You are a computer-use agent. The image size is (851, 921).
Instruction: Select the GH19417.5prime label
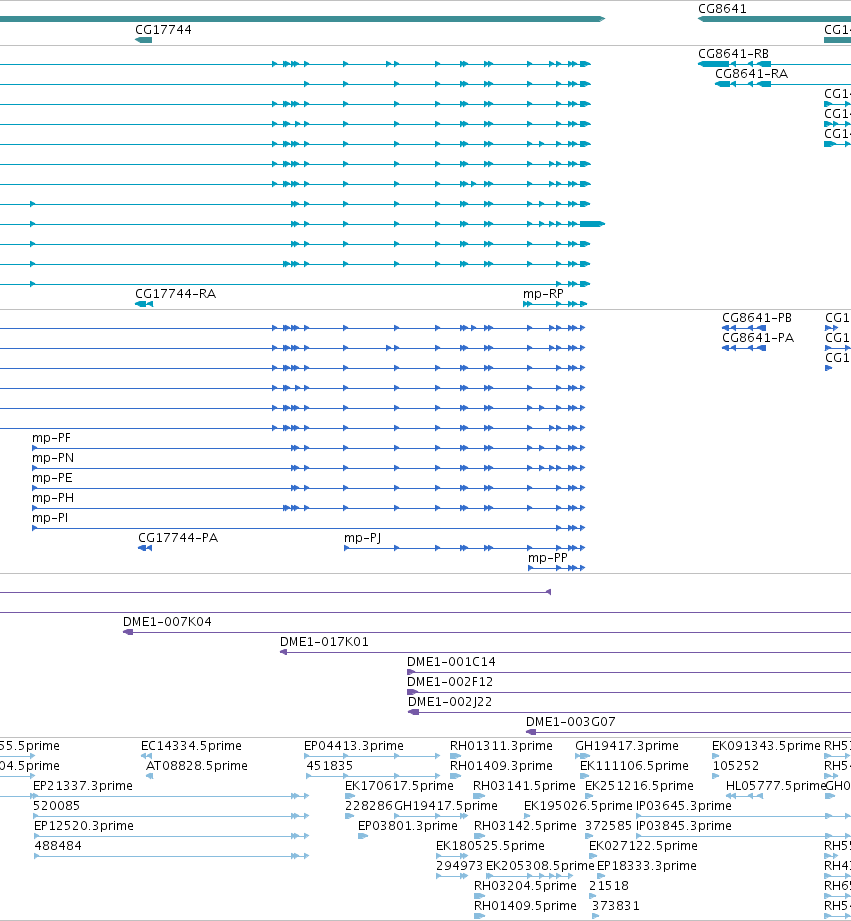point(445,806)
